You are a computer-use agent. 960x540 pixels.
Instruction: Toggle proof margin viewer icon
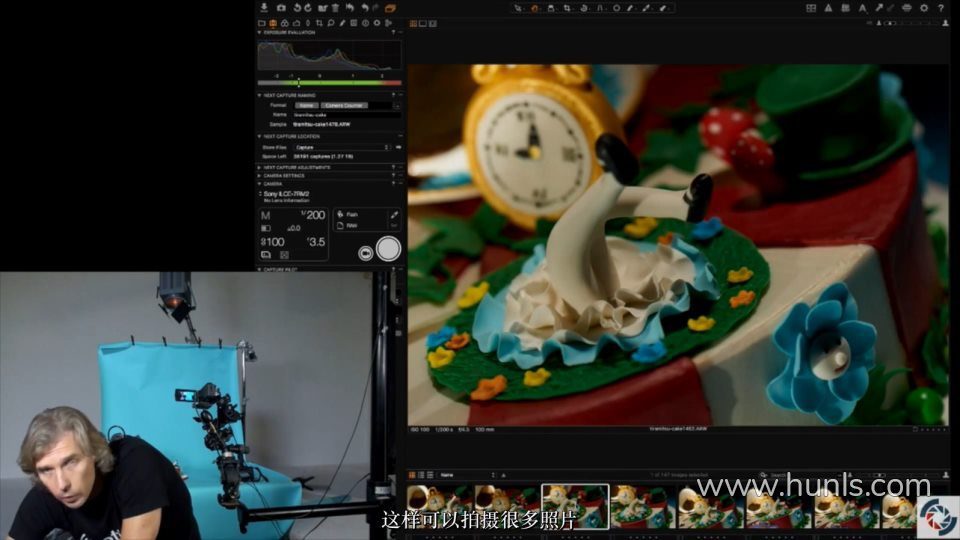(433, 23)
